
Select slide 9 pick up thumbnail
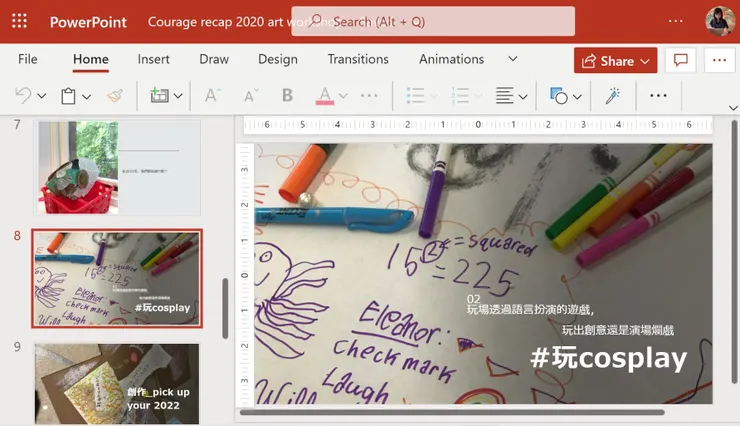pyautogui.click(x=117, y=384)
